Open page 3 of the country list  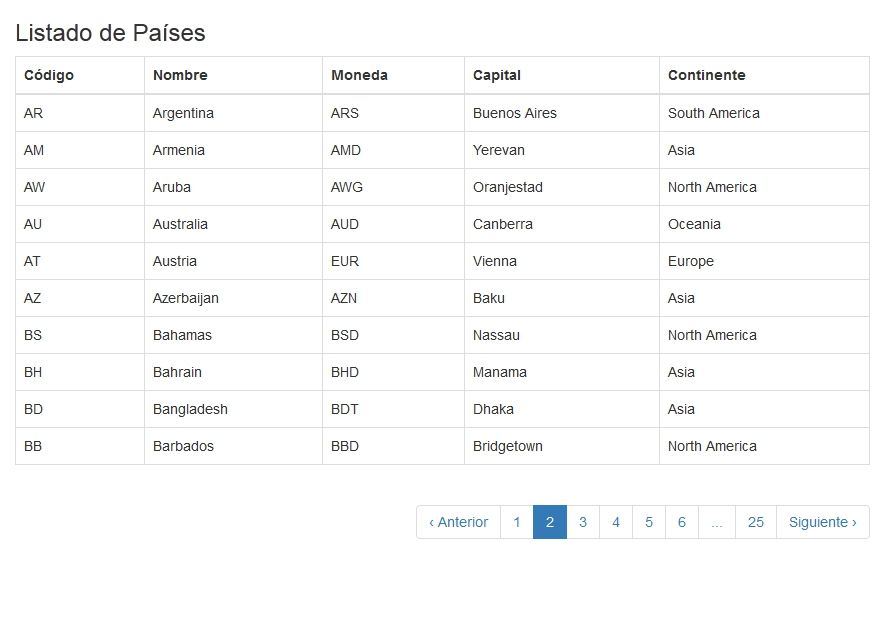coord(583,522)
